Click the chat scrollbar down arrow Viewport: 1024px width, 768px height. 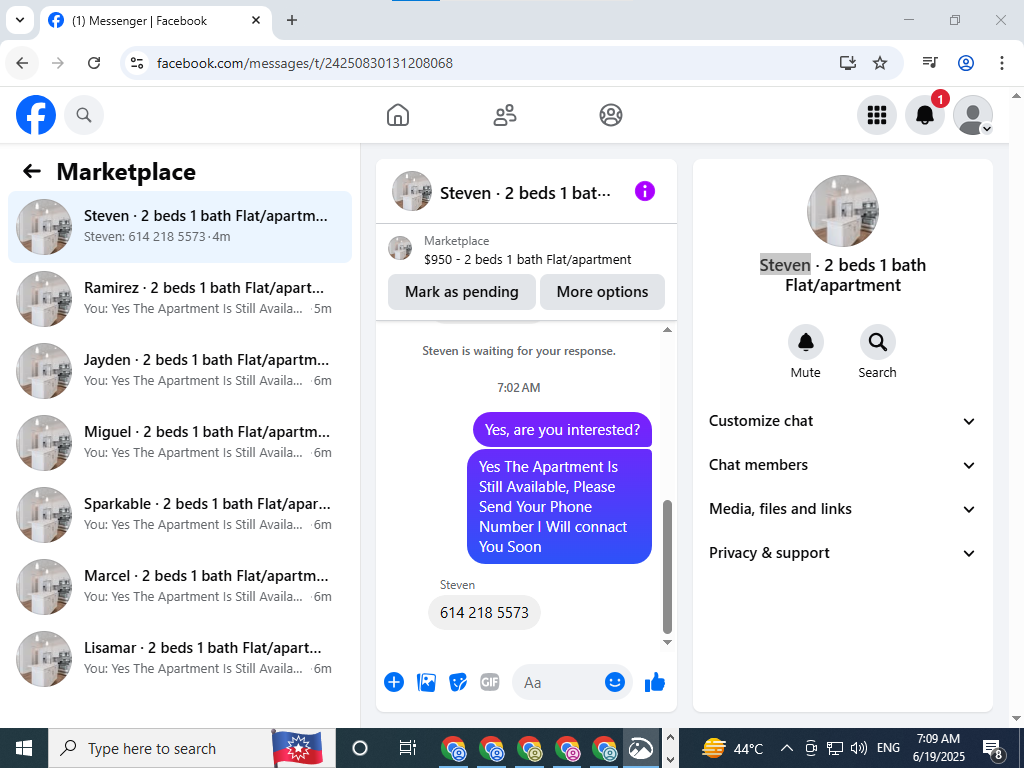coord(667,642)
